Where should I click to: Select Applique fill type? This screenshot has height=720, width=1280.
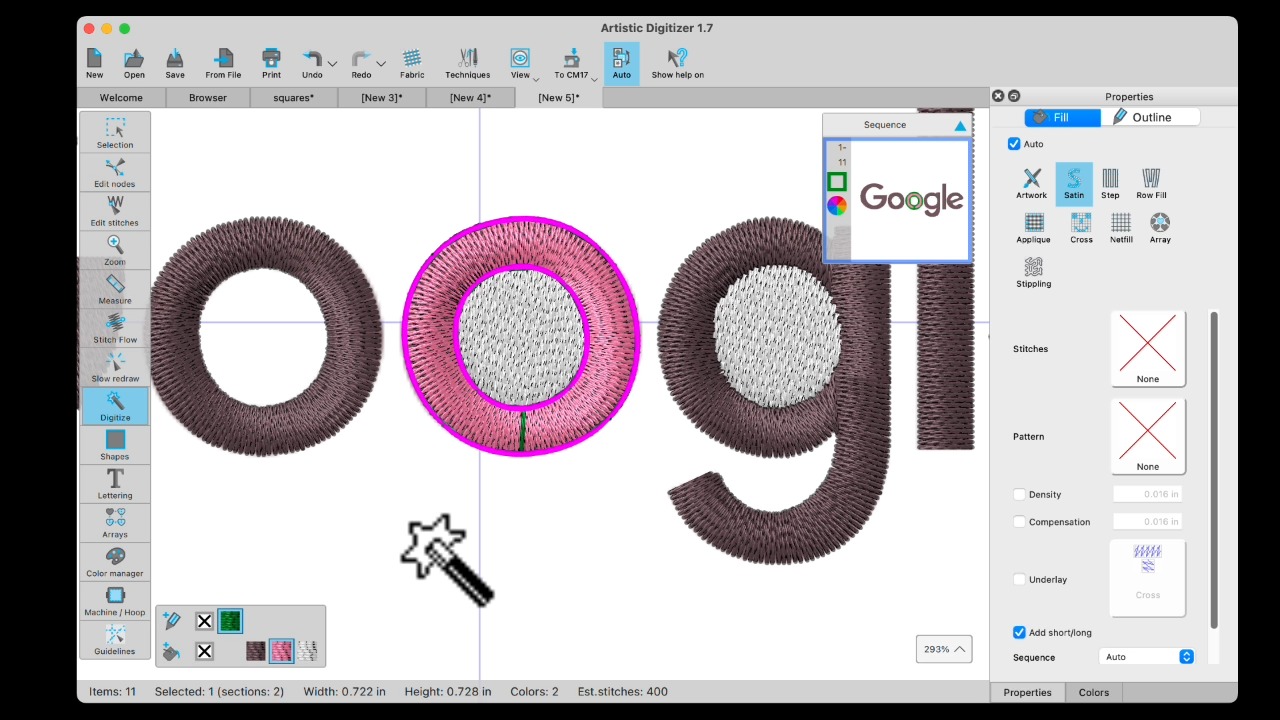[x=1034, y=228]
